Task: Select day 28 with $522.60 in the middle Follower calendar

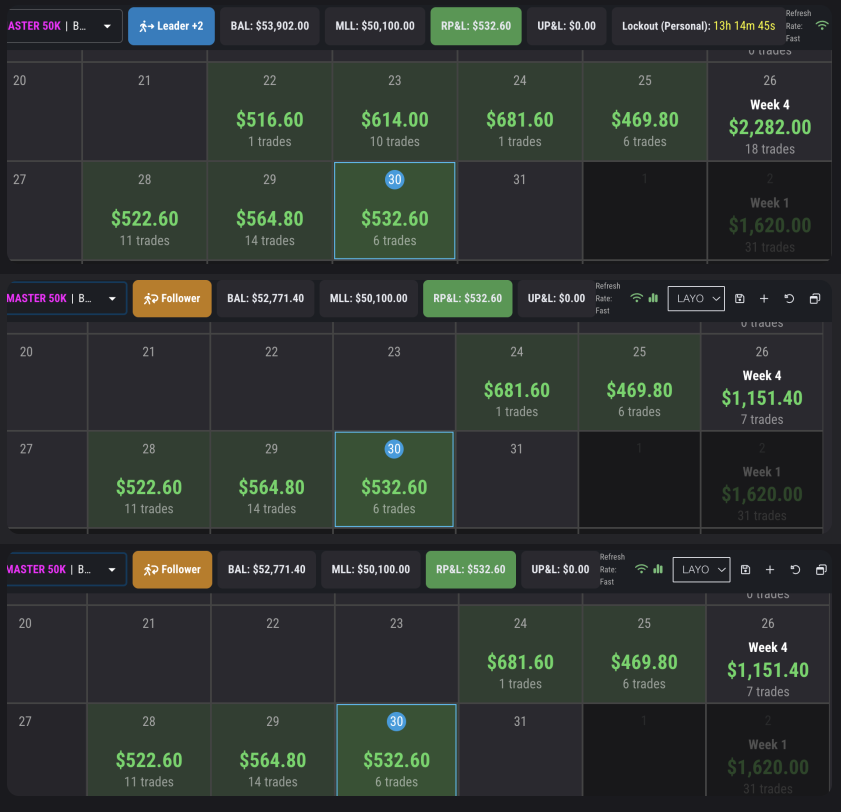Action: [x=149, y=479]
